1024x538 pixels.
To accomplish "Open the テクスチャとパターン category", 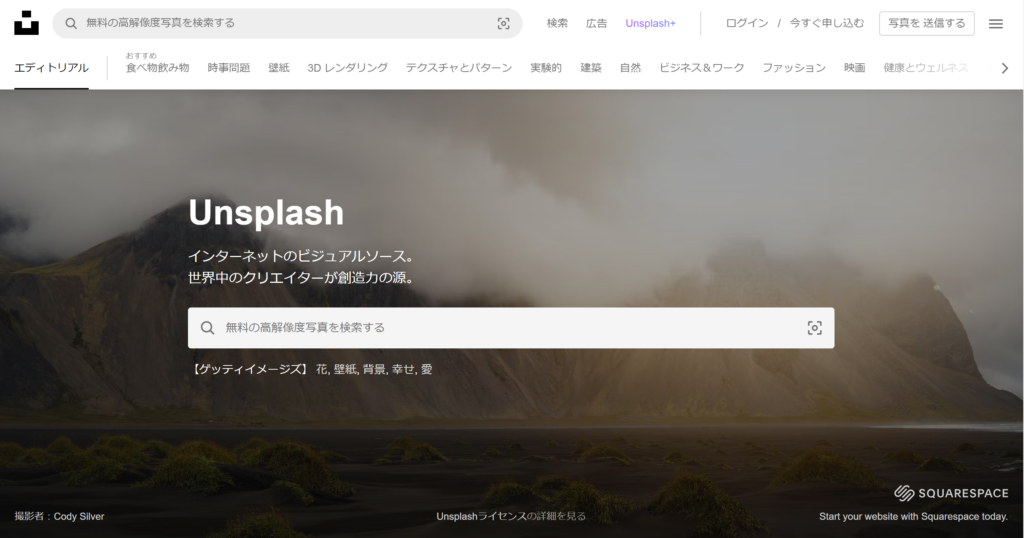I will [x=458, y=68].
